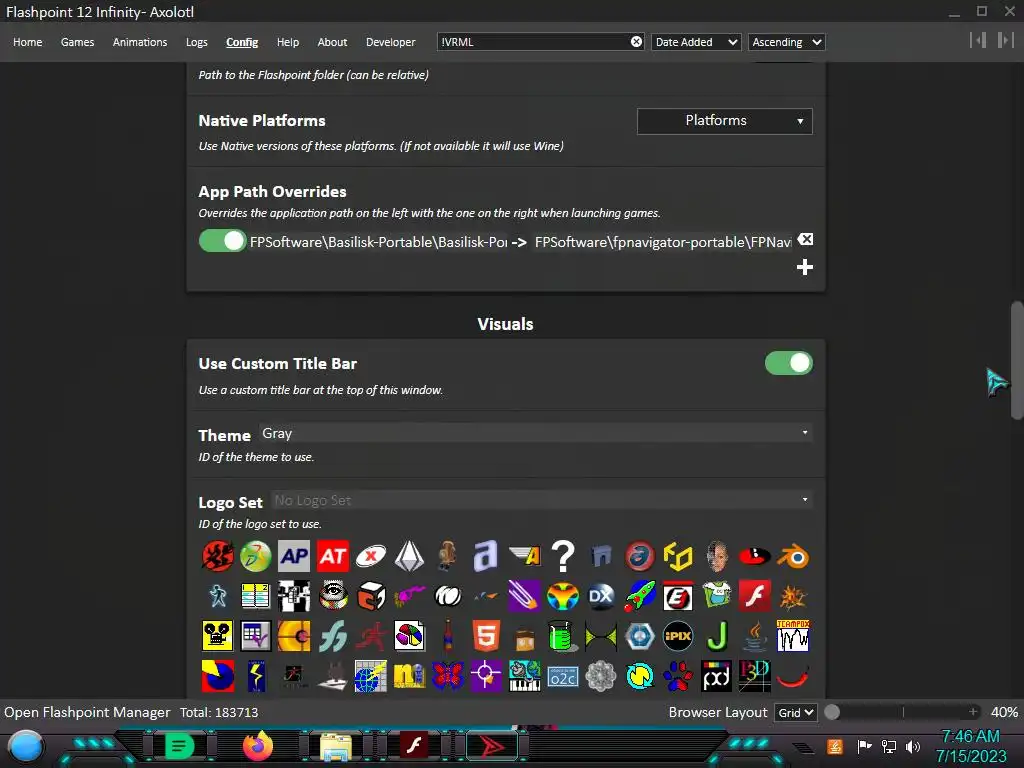Open the Logs tab
This screenshot has height=768, width=1024.
point(197,42)
